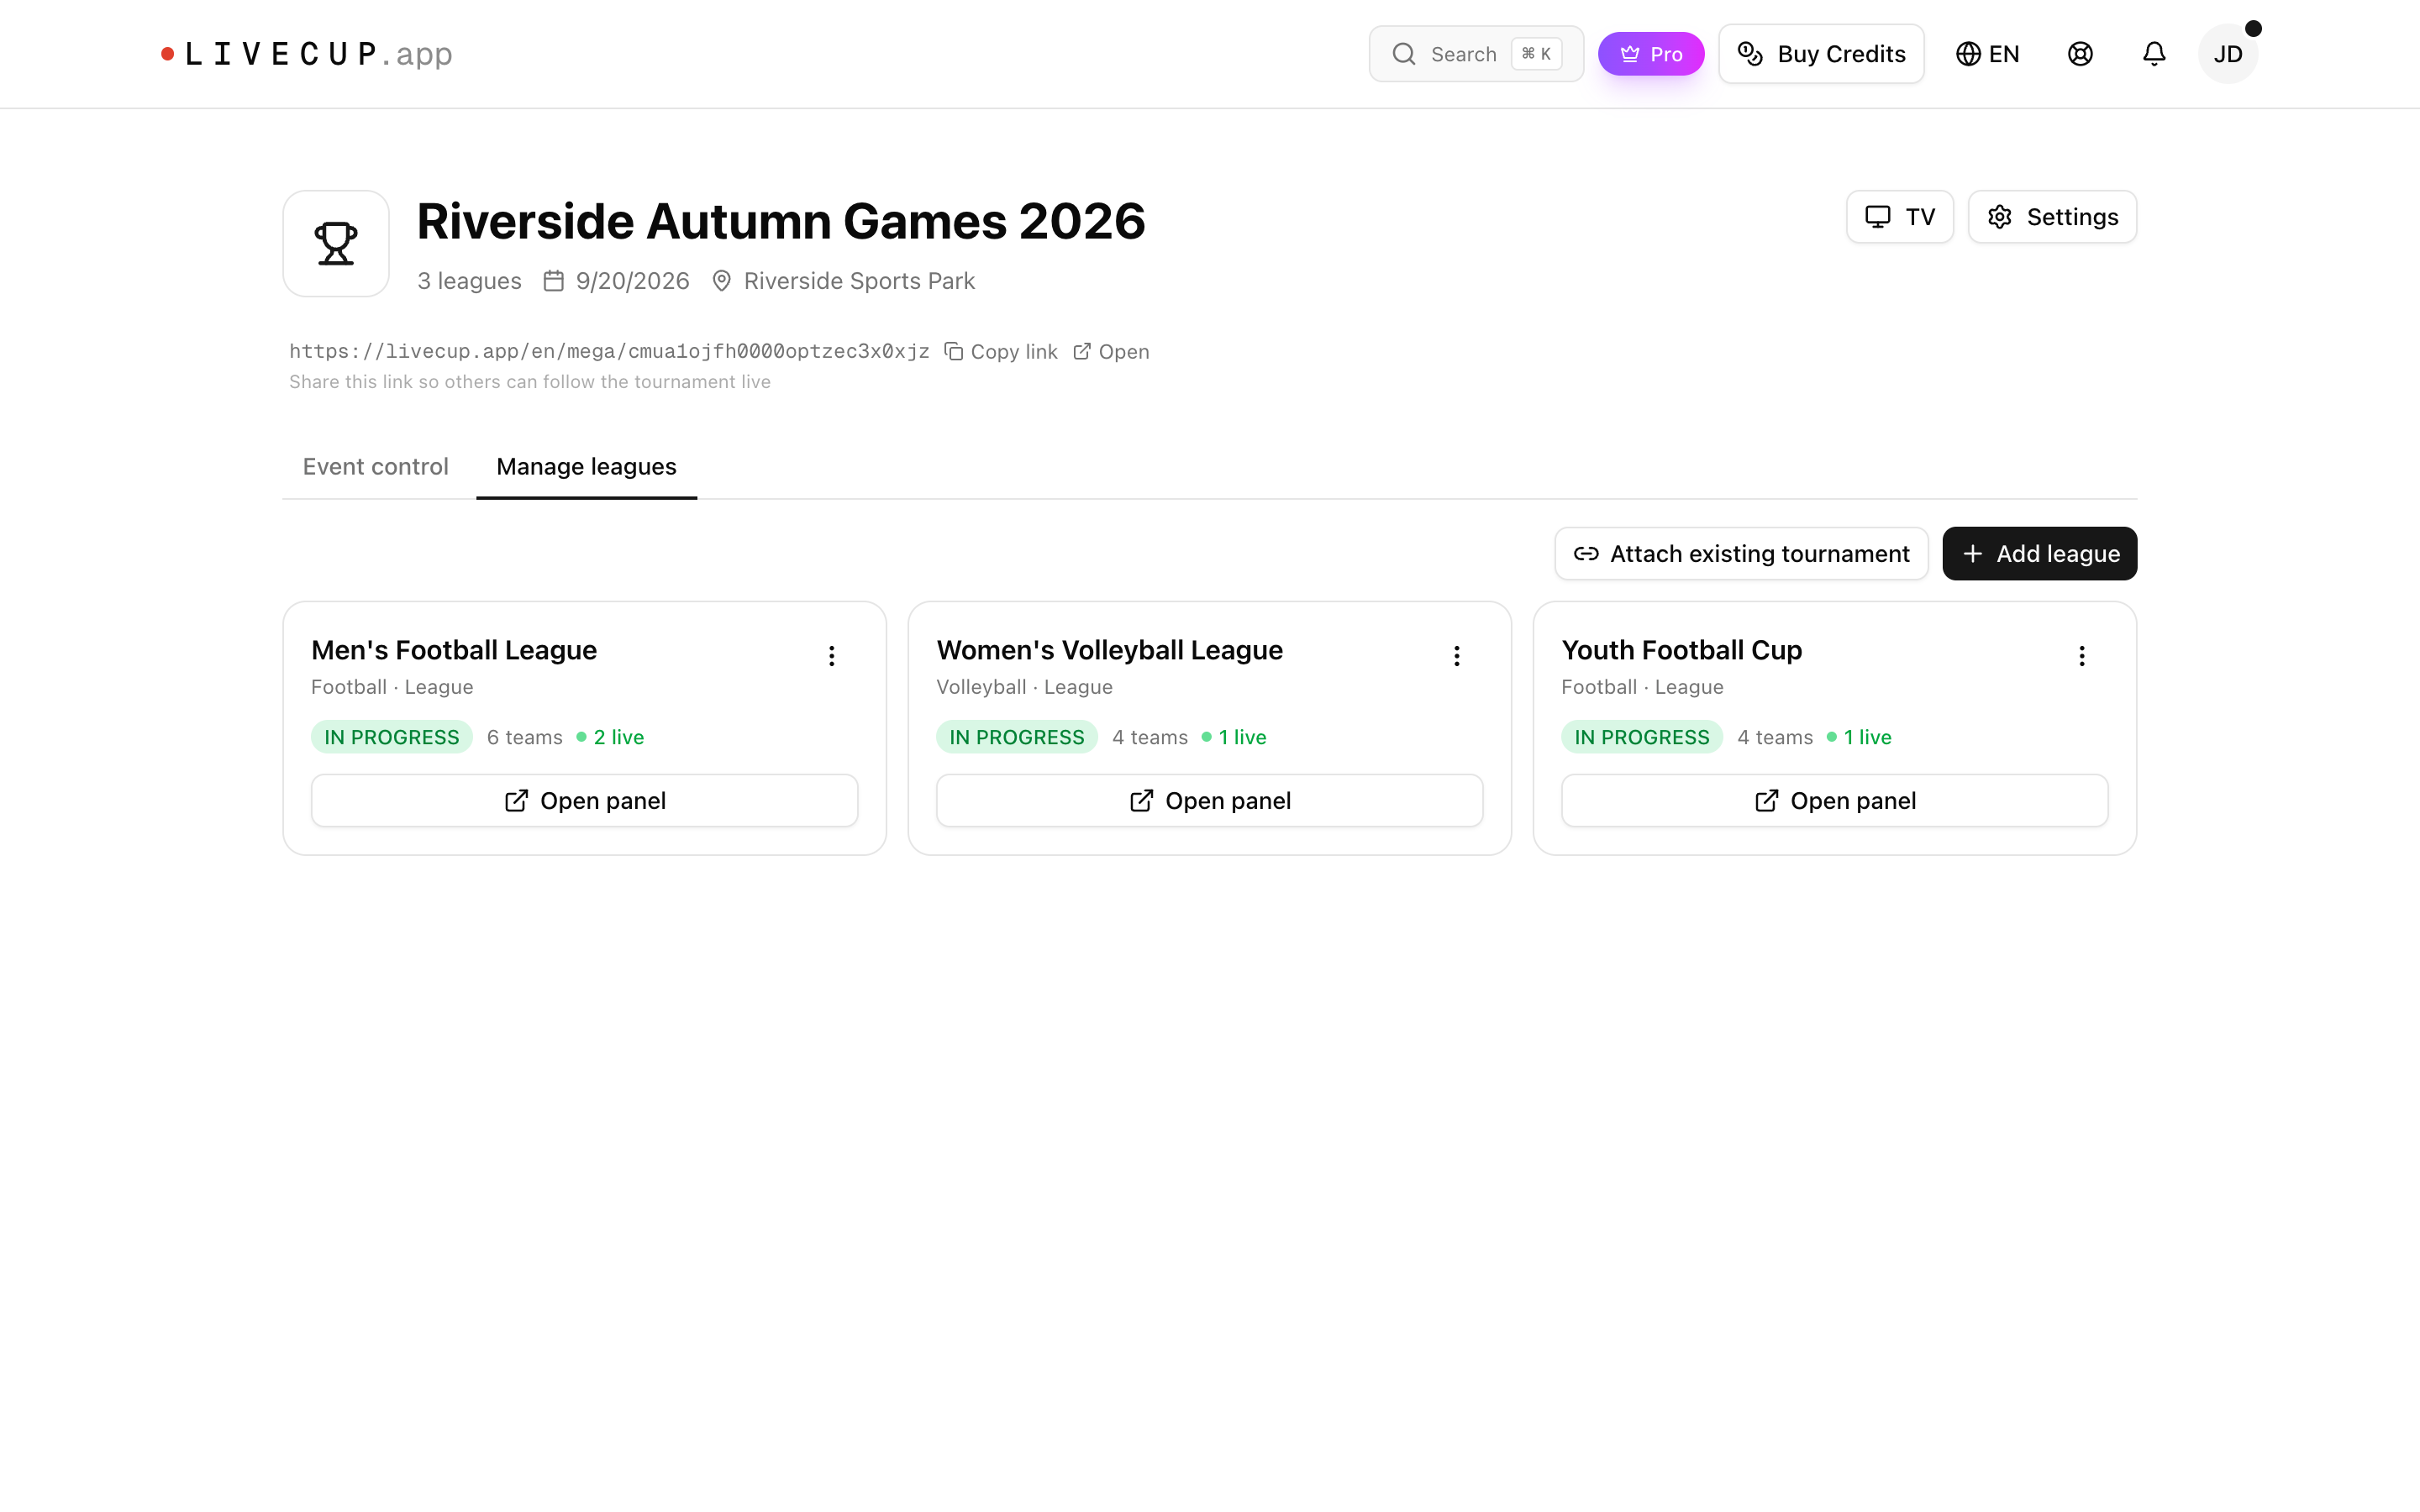Viewport: 2420px width, 1512px height.
Task: Click IN PROGRESS badge on Youth Football Cup
Action: point(1641,737)
